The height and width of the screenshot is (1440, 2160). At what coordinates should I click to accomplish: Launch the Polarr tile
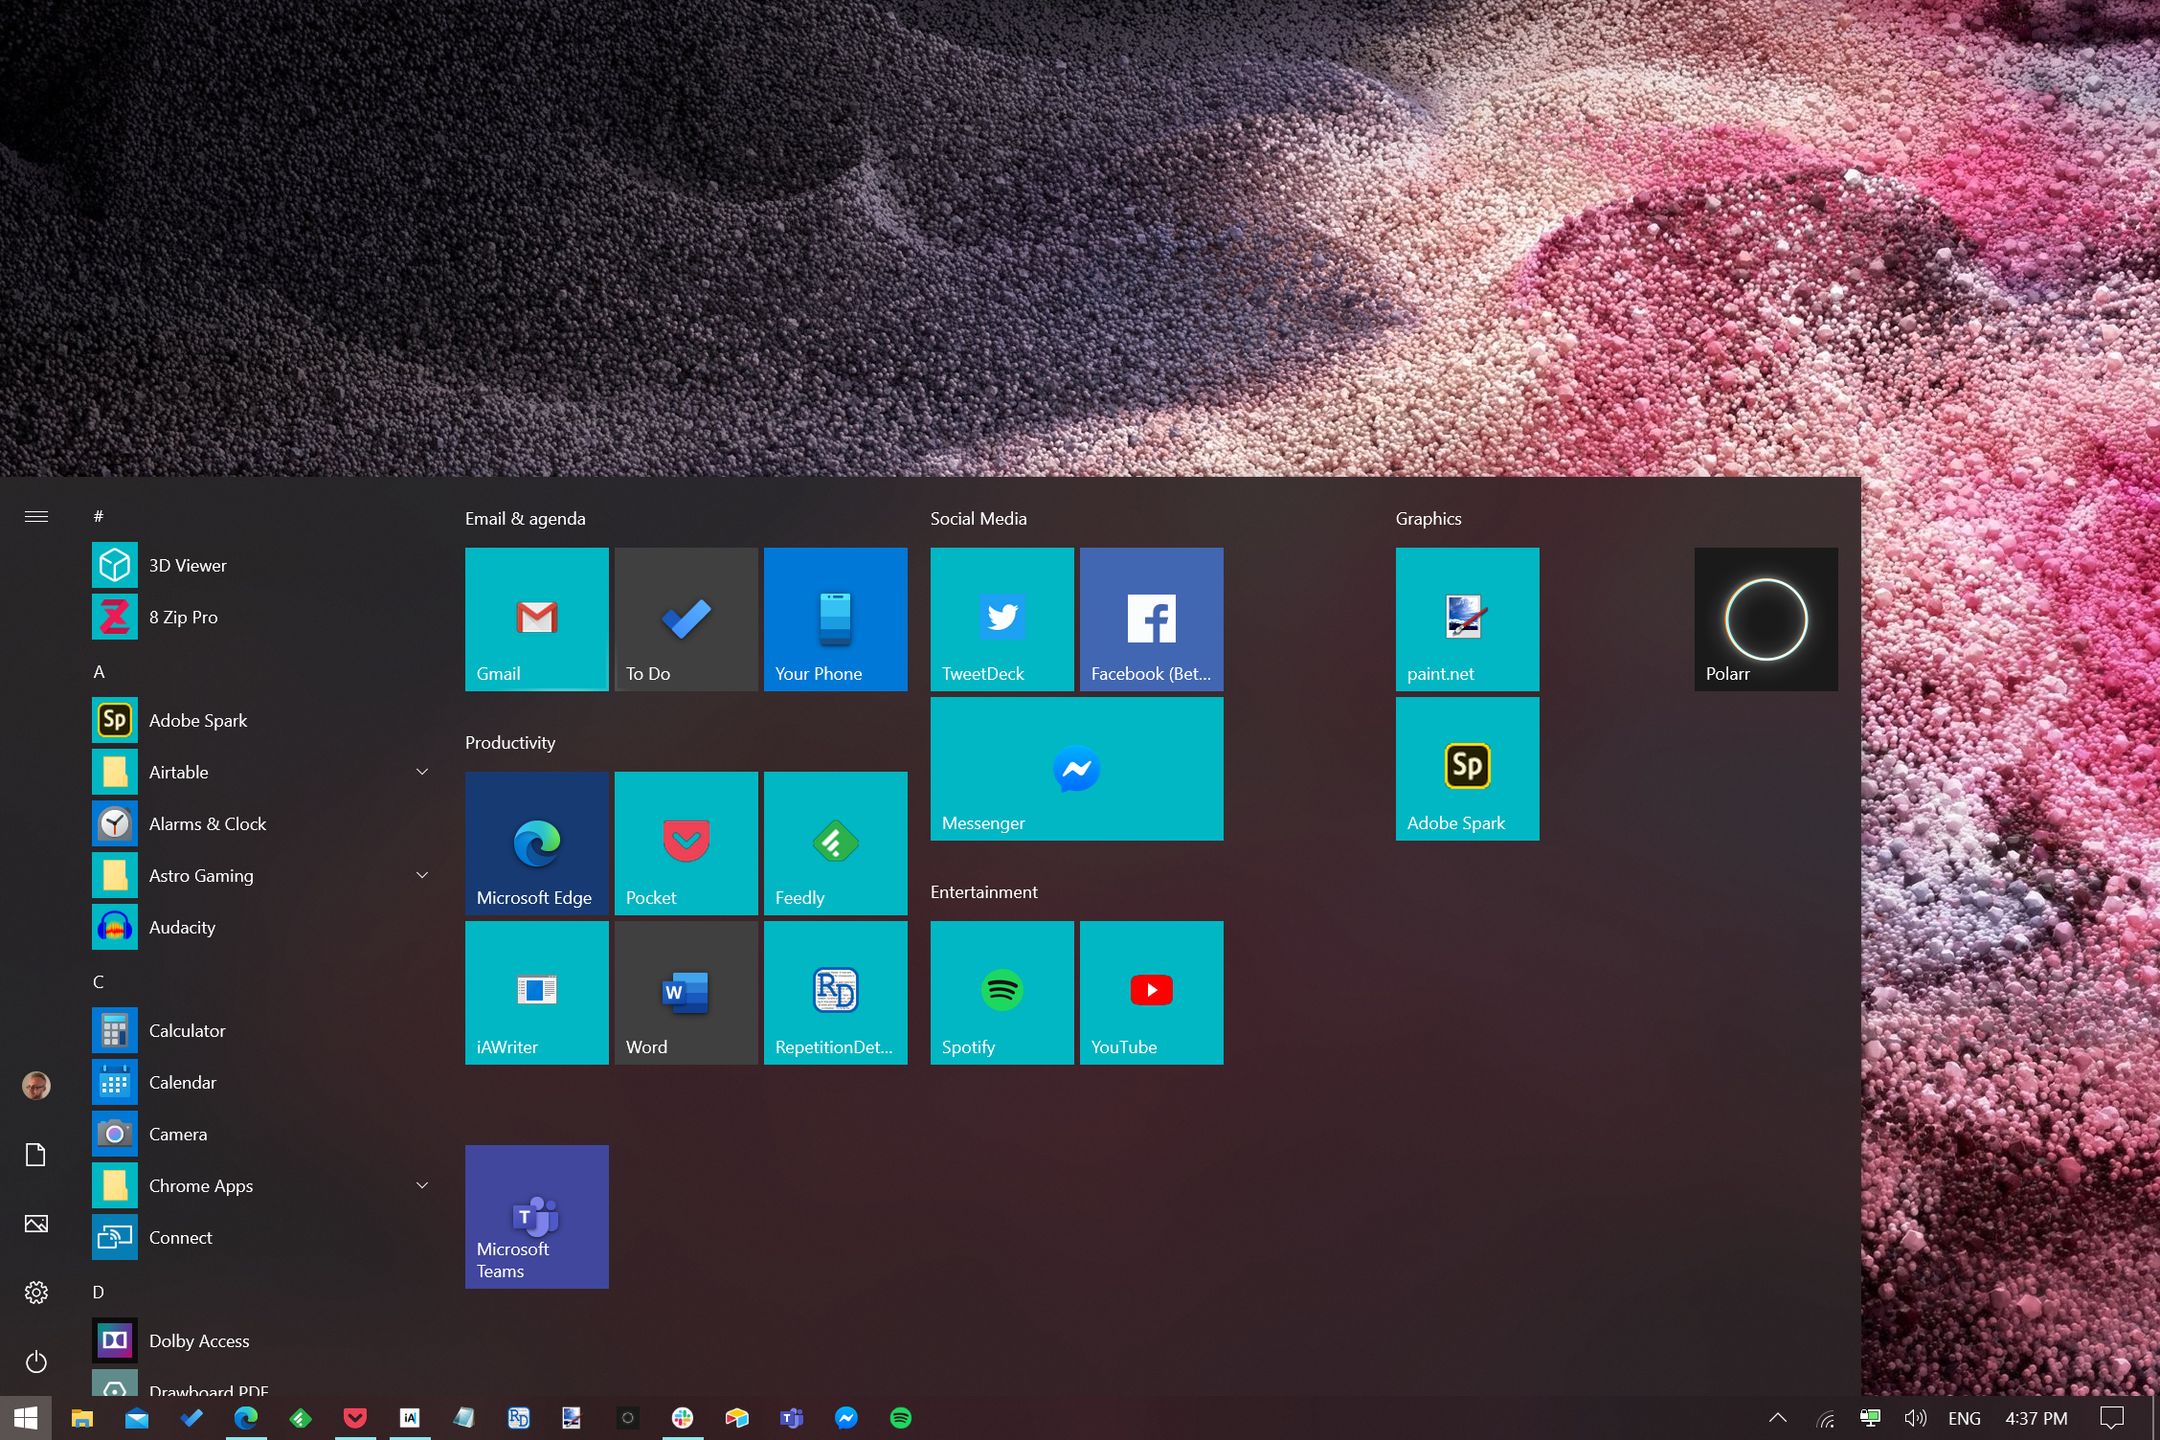pos(1765,619)
